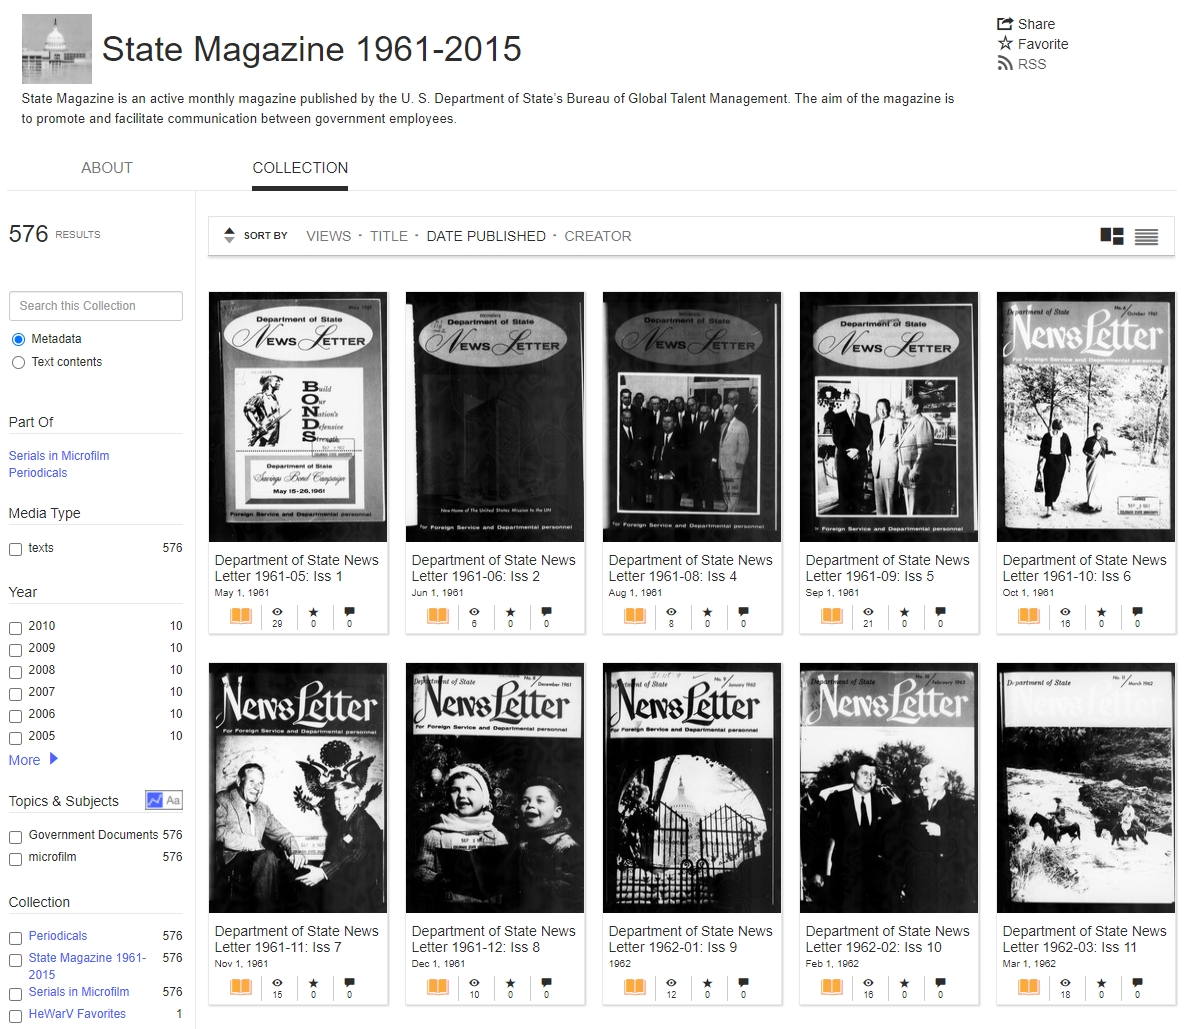Click the book icon under 1961-11: Iss 7
The height and width of the screenshot is (1029, 1188).
(241, 987)
